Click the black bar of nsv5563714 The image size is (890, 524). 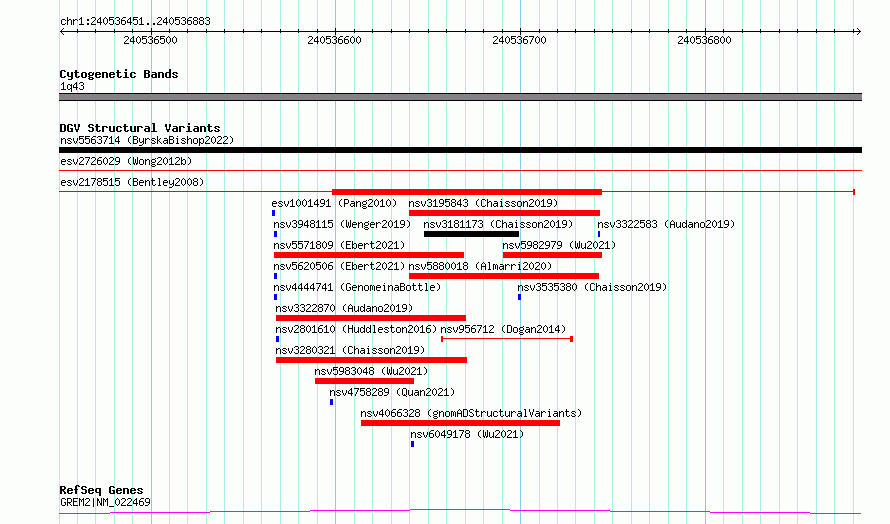(x=460, y=150)
